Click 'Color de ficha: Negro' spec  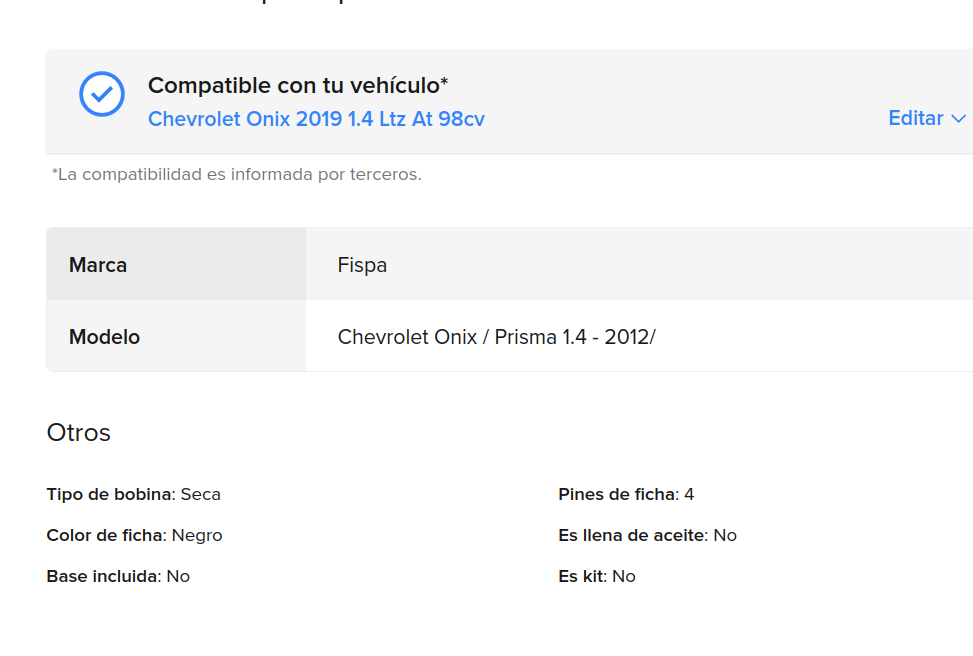point(134,535)
